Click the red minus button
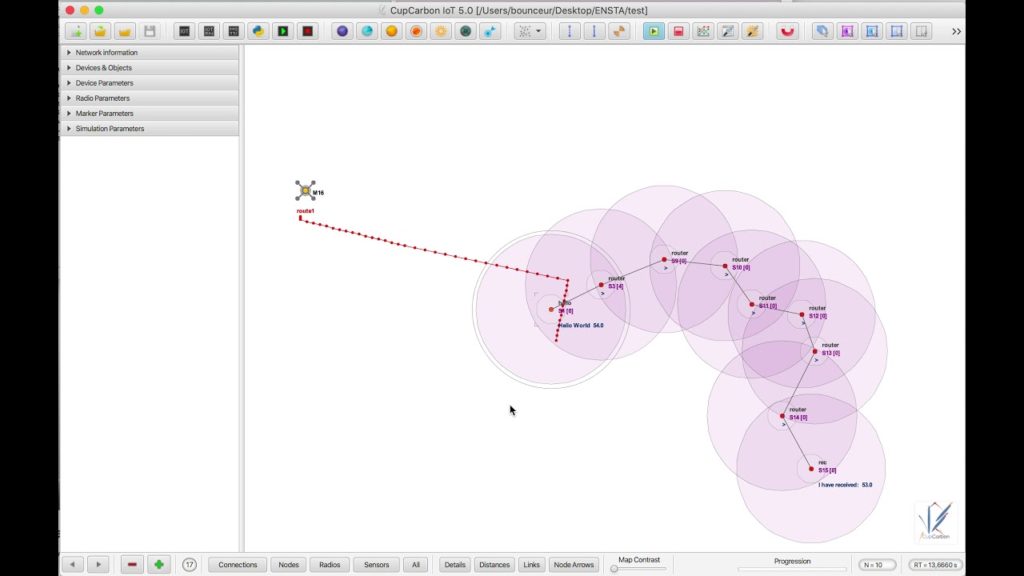The image size is (1024, 576). coord(132,564)
